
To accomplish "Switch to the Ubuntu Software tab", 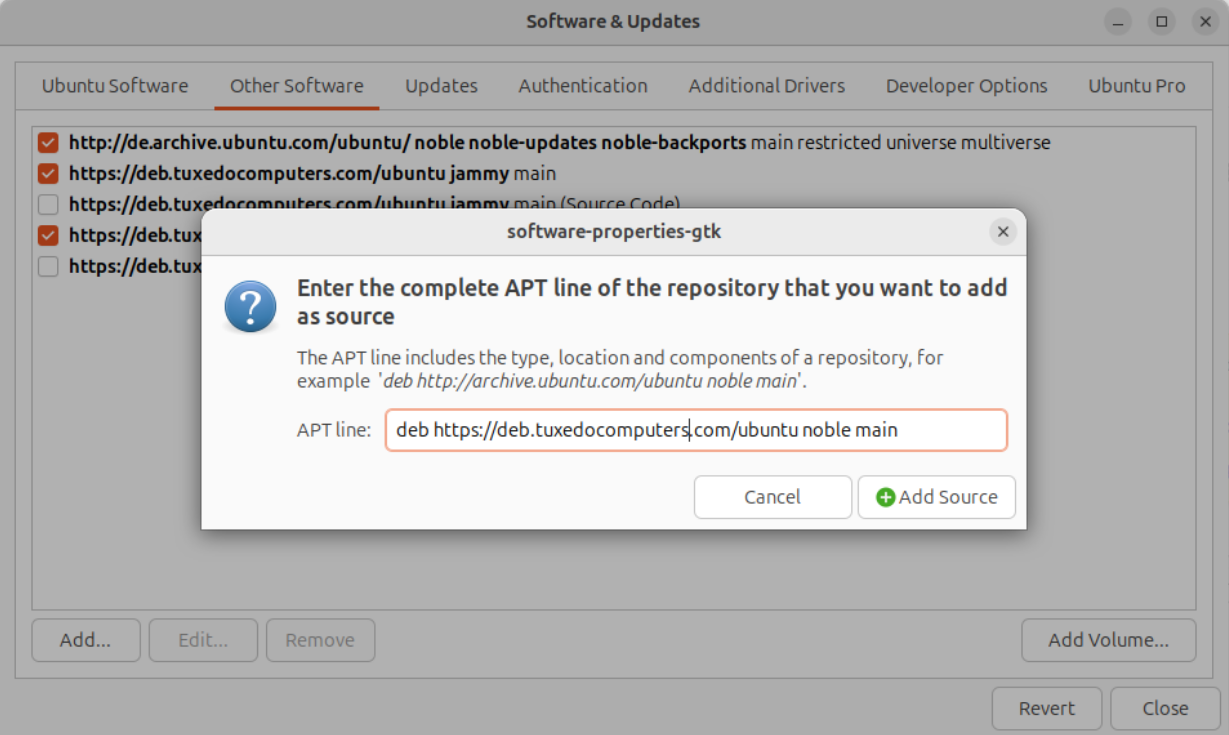I will tap(115, 86).
